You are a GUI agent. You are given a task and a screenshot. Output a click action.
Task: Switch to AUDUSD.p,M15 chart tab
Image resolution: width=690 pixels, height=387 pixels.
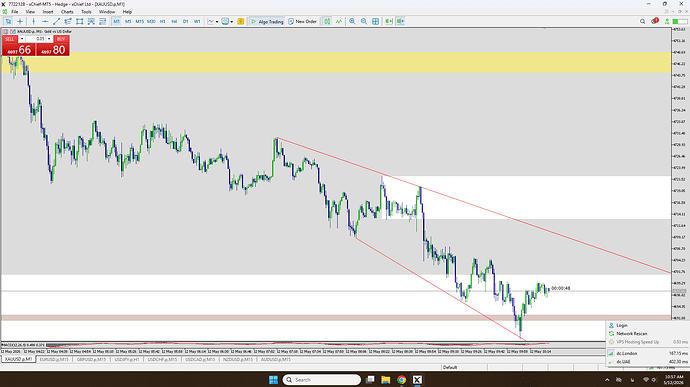[275, 360]
